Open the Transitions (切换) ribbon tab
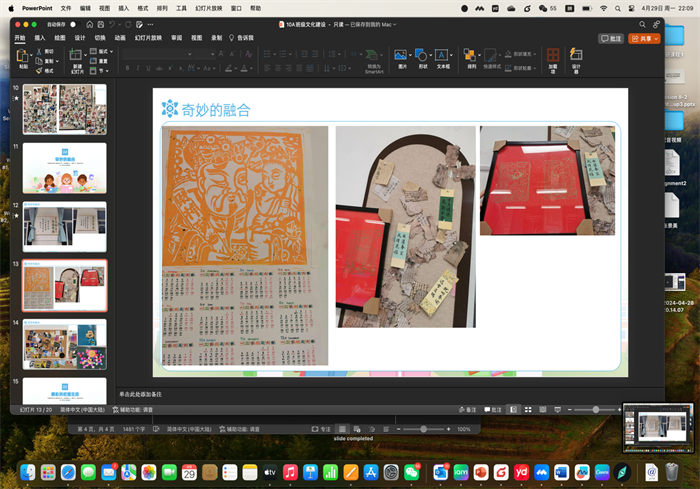700x489 pixels. 100,38
